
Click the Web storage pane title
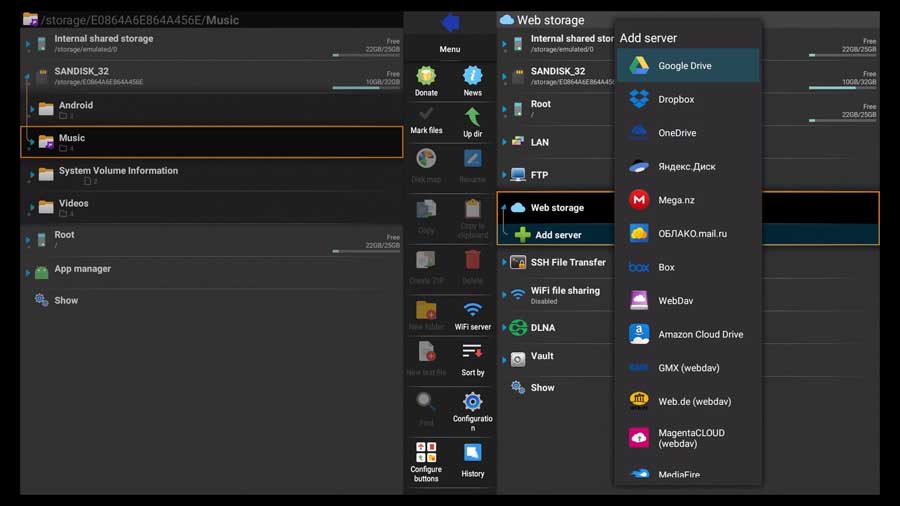[x=550, y=20]
